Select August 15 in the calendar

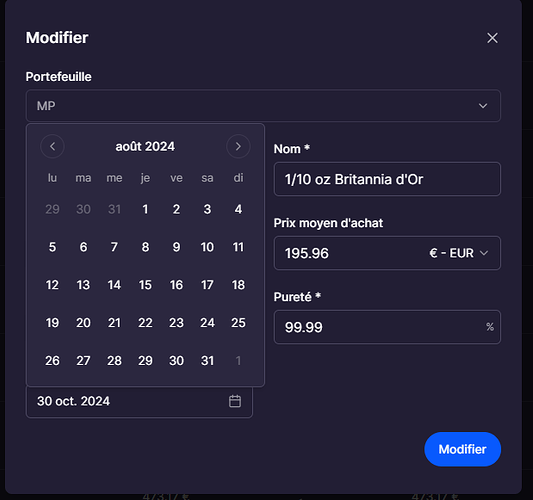coord(145,285)
